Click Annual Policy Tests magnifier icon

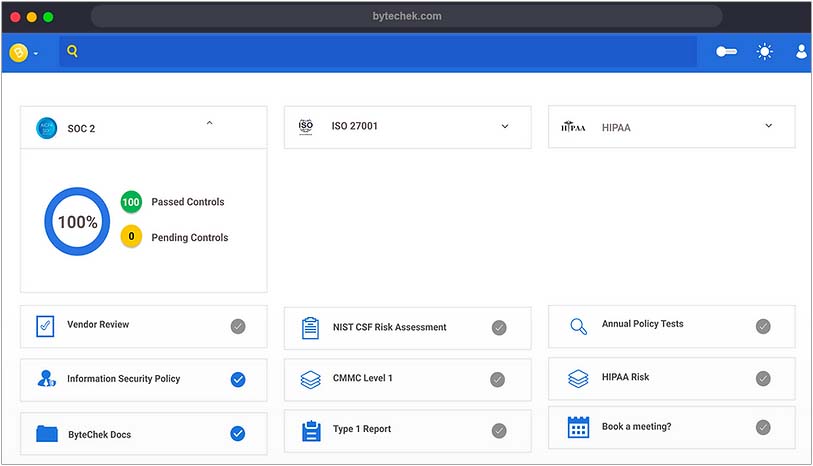pos(578,326)
